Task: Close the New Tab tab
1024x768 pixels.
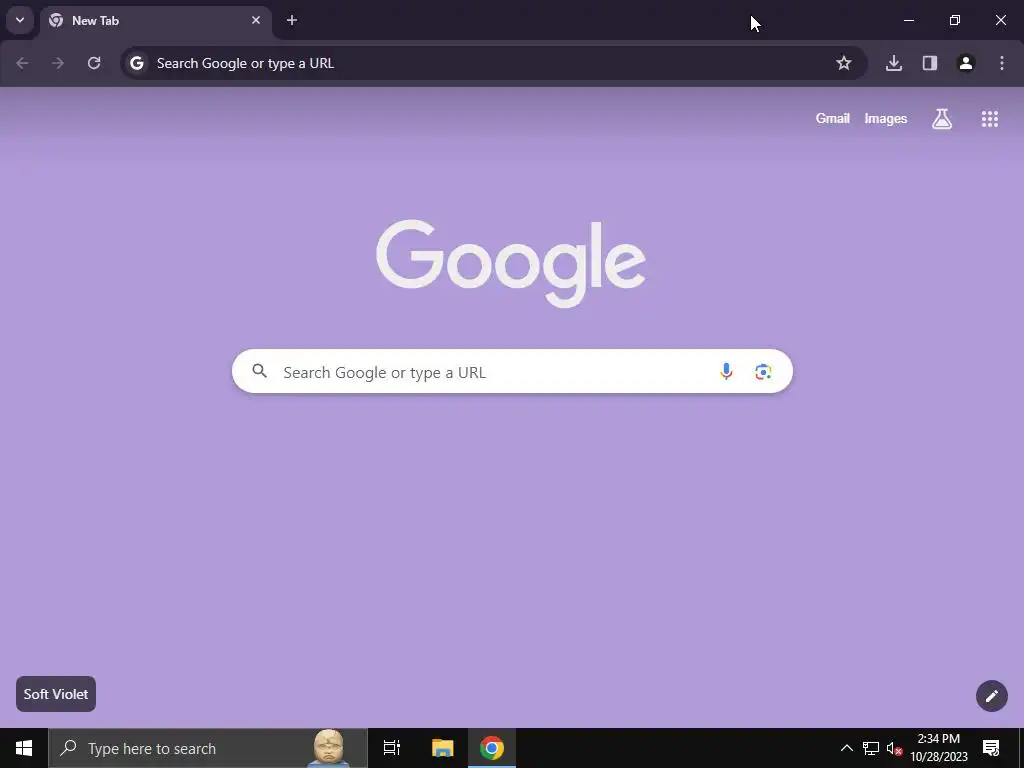Action: (x=256, y=20)
